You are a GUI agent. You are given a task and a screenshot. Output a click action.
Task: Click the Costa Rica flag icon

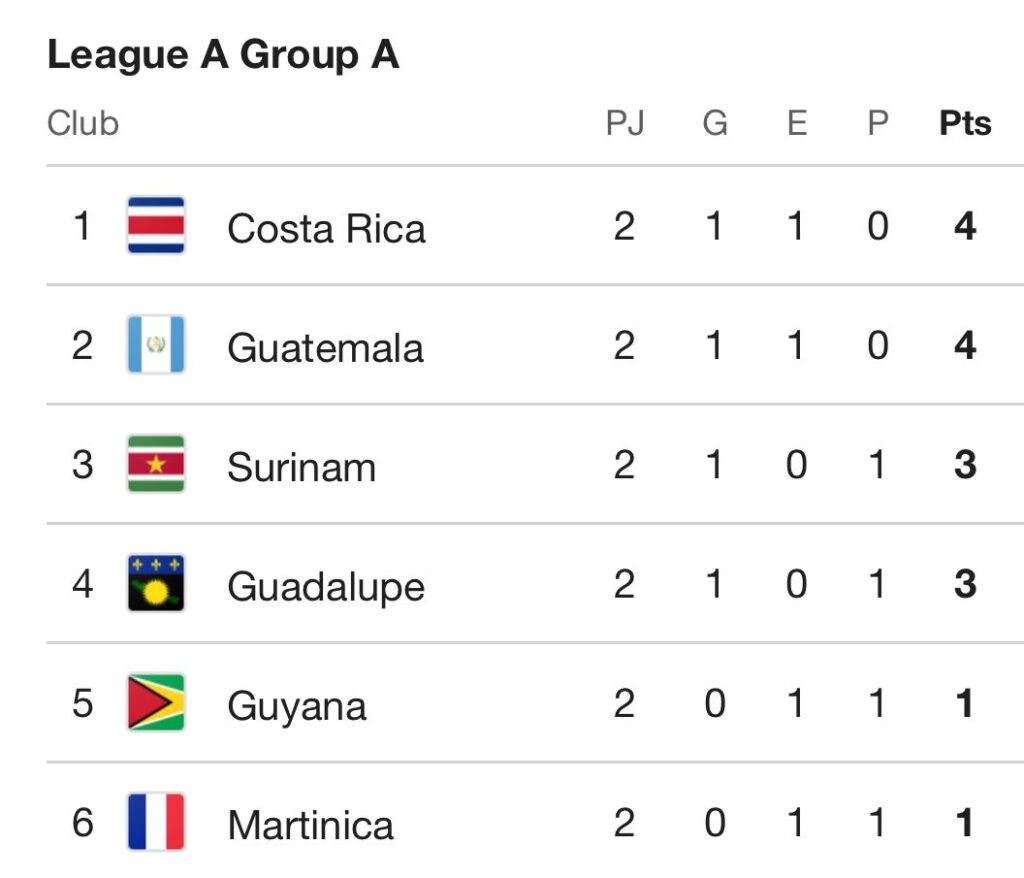click(x=156, y=225)
